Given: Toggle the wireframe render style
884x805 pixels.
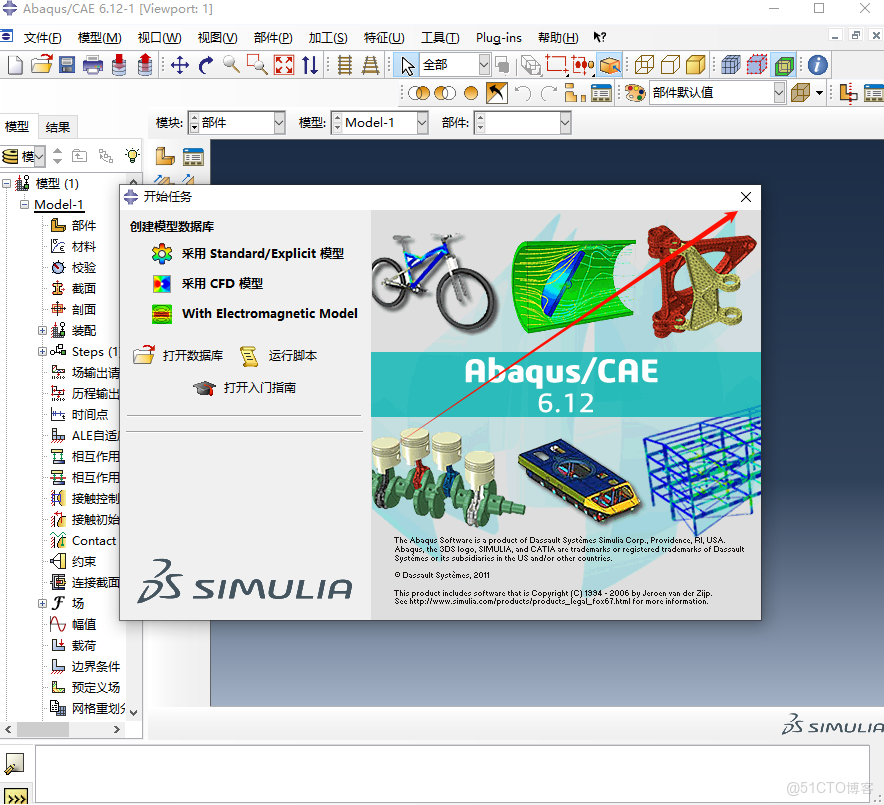Looking at the screenshot, I should (645, 64).
